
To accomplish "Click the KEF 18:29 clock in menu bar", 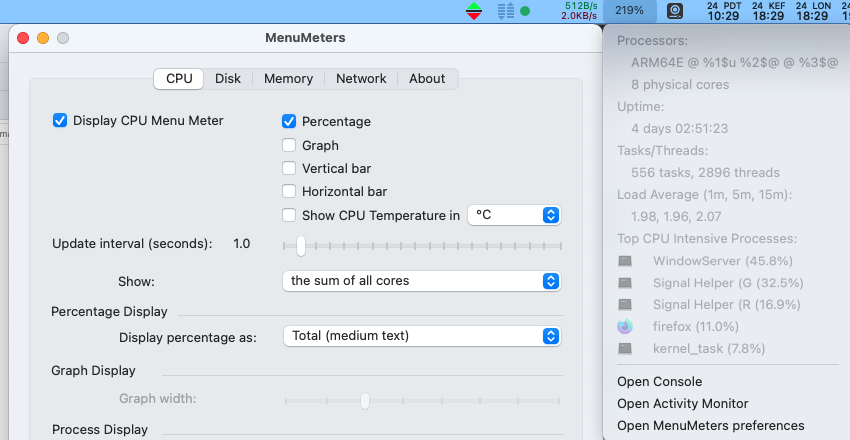I will point(768,11).
